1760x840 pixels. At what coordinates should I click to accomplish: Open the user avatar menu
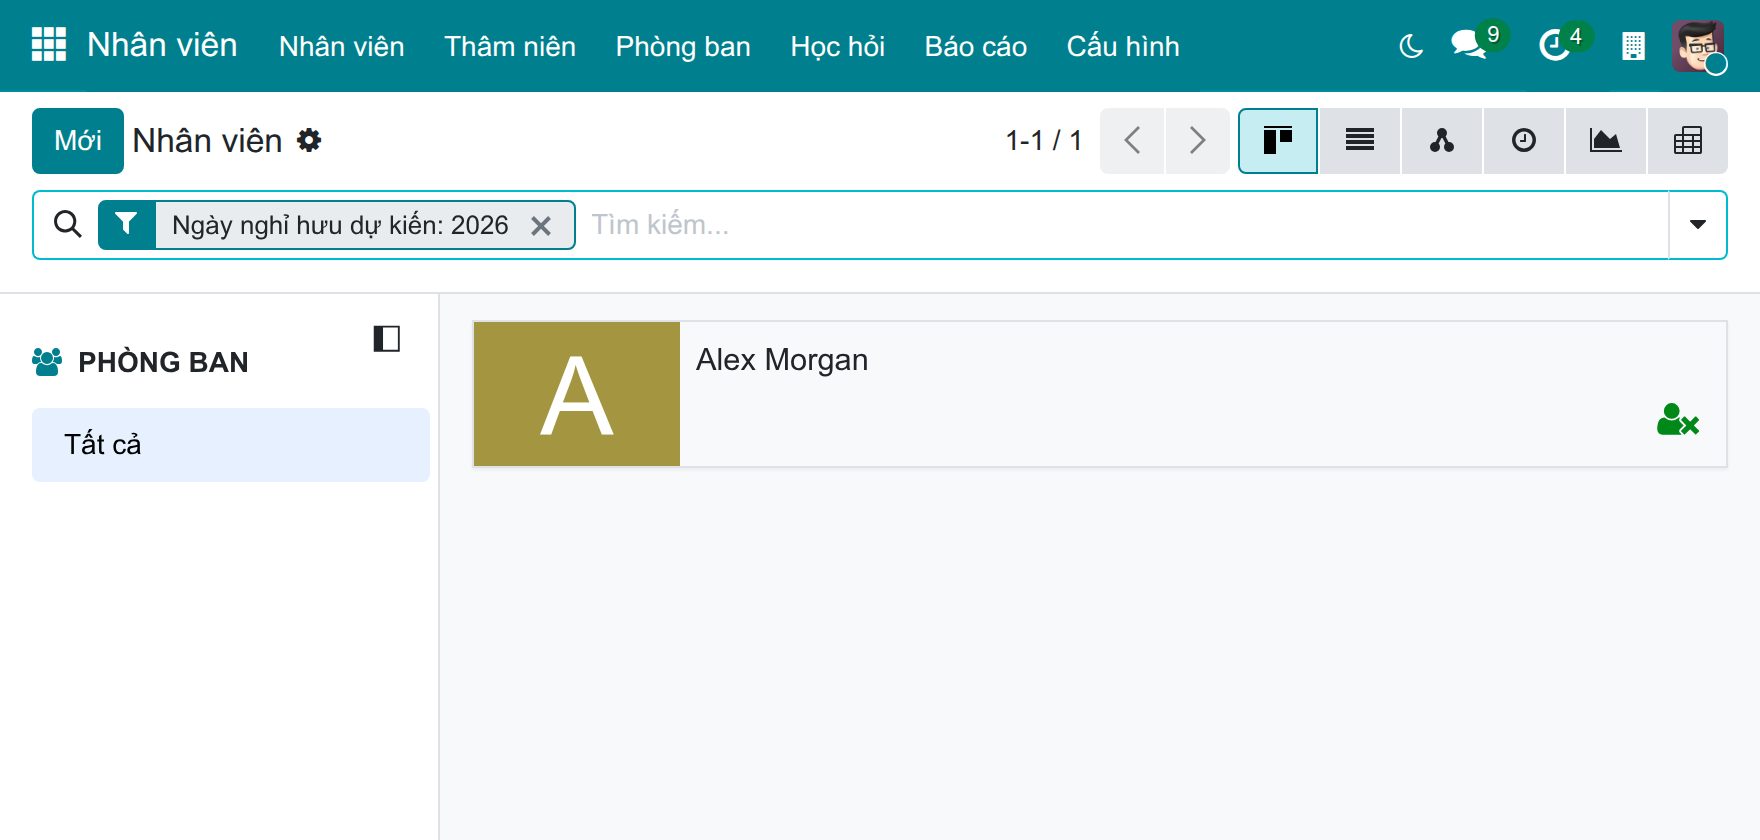point(1697,46)
